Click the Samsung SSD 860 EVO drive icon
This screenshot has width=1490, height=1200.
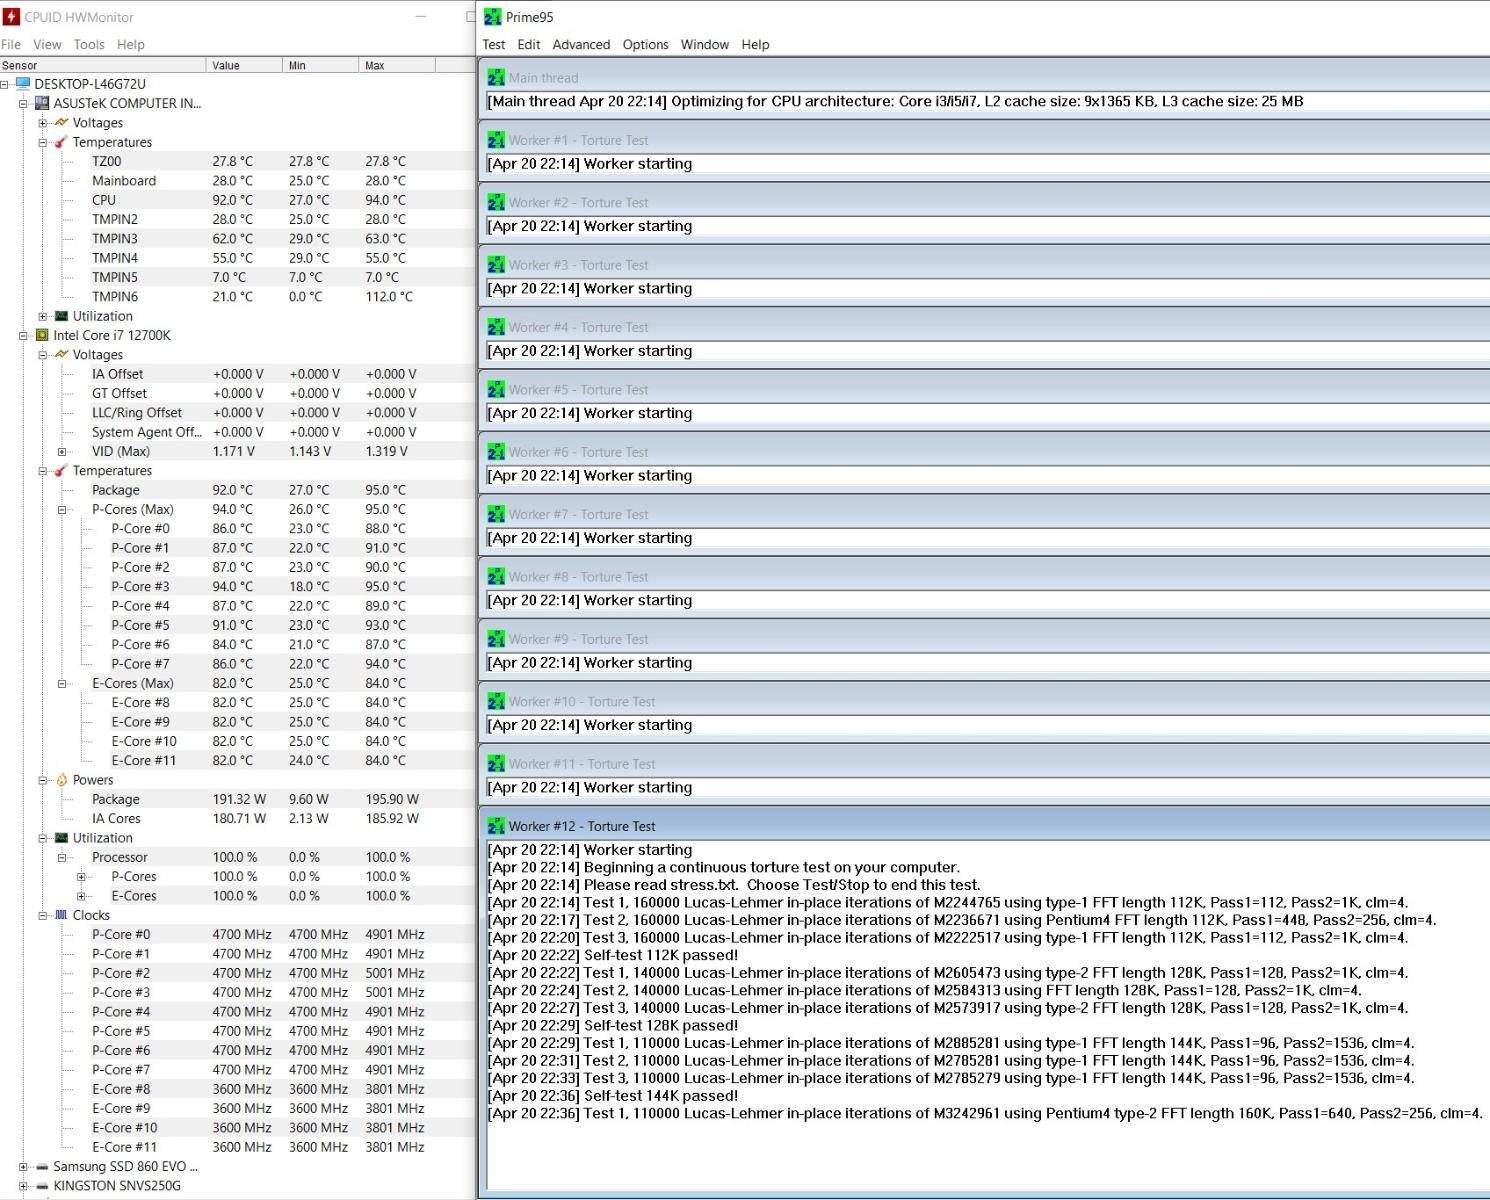coord(42,1167)
